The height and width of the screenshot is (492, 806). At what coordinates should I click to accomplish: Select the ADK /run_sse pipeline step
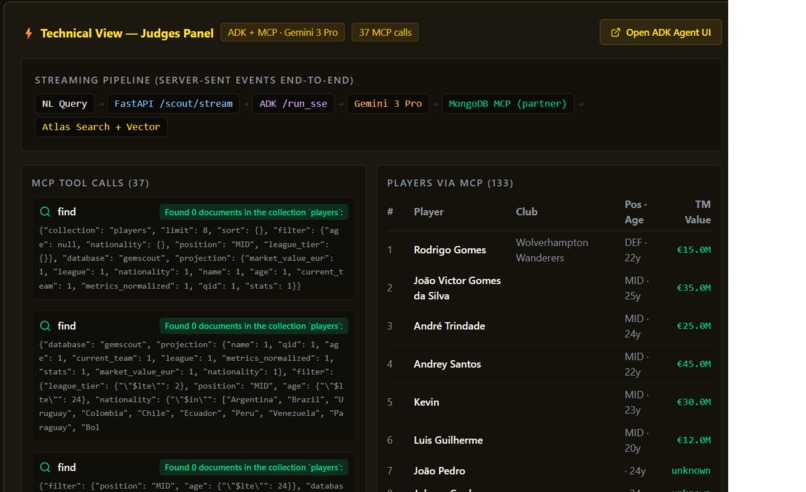point(293,104)
